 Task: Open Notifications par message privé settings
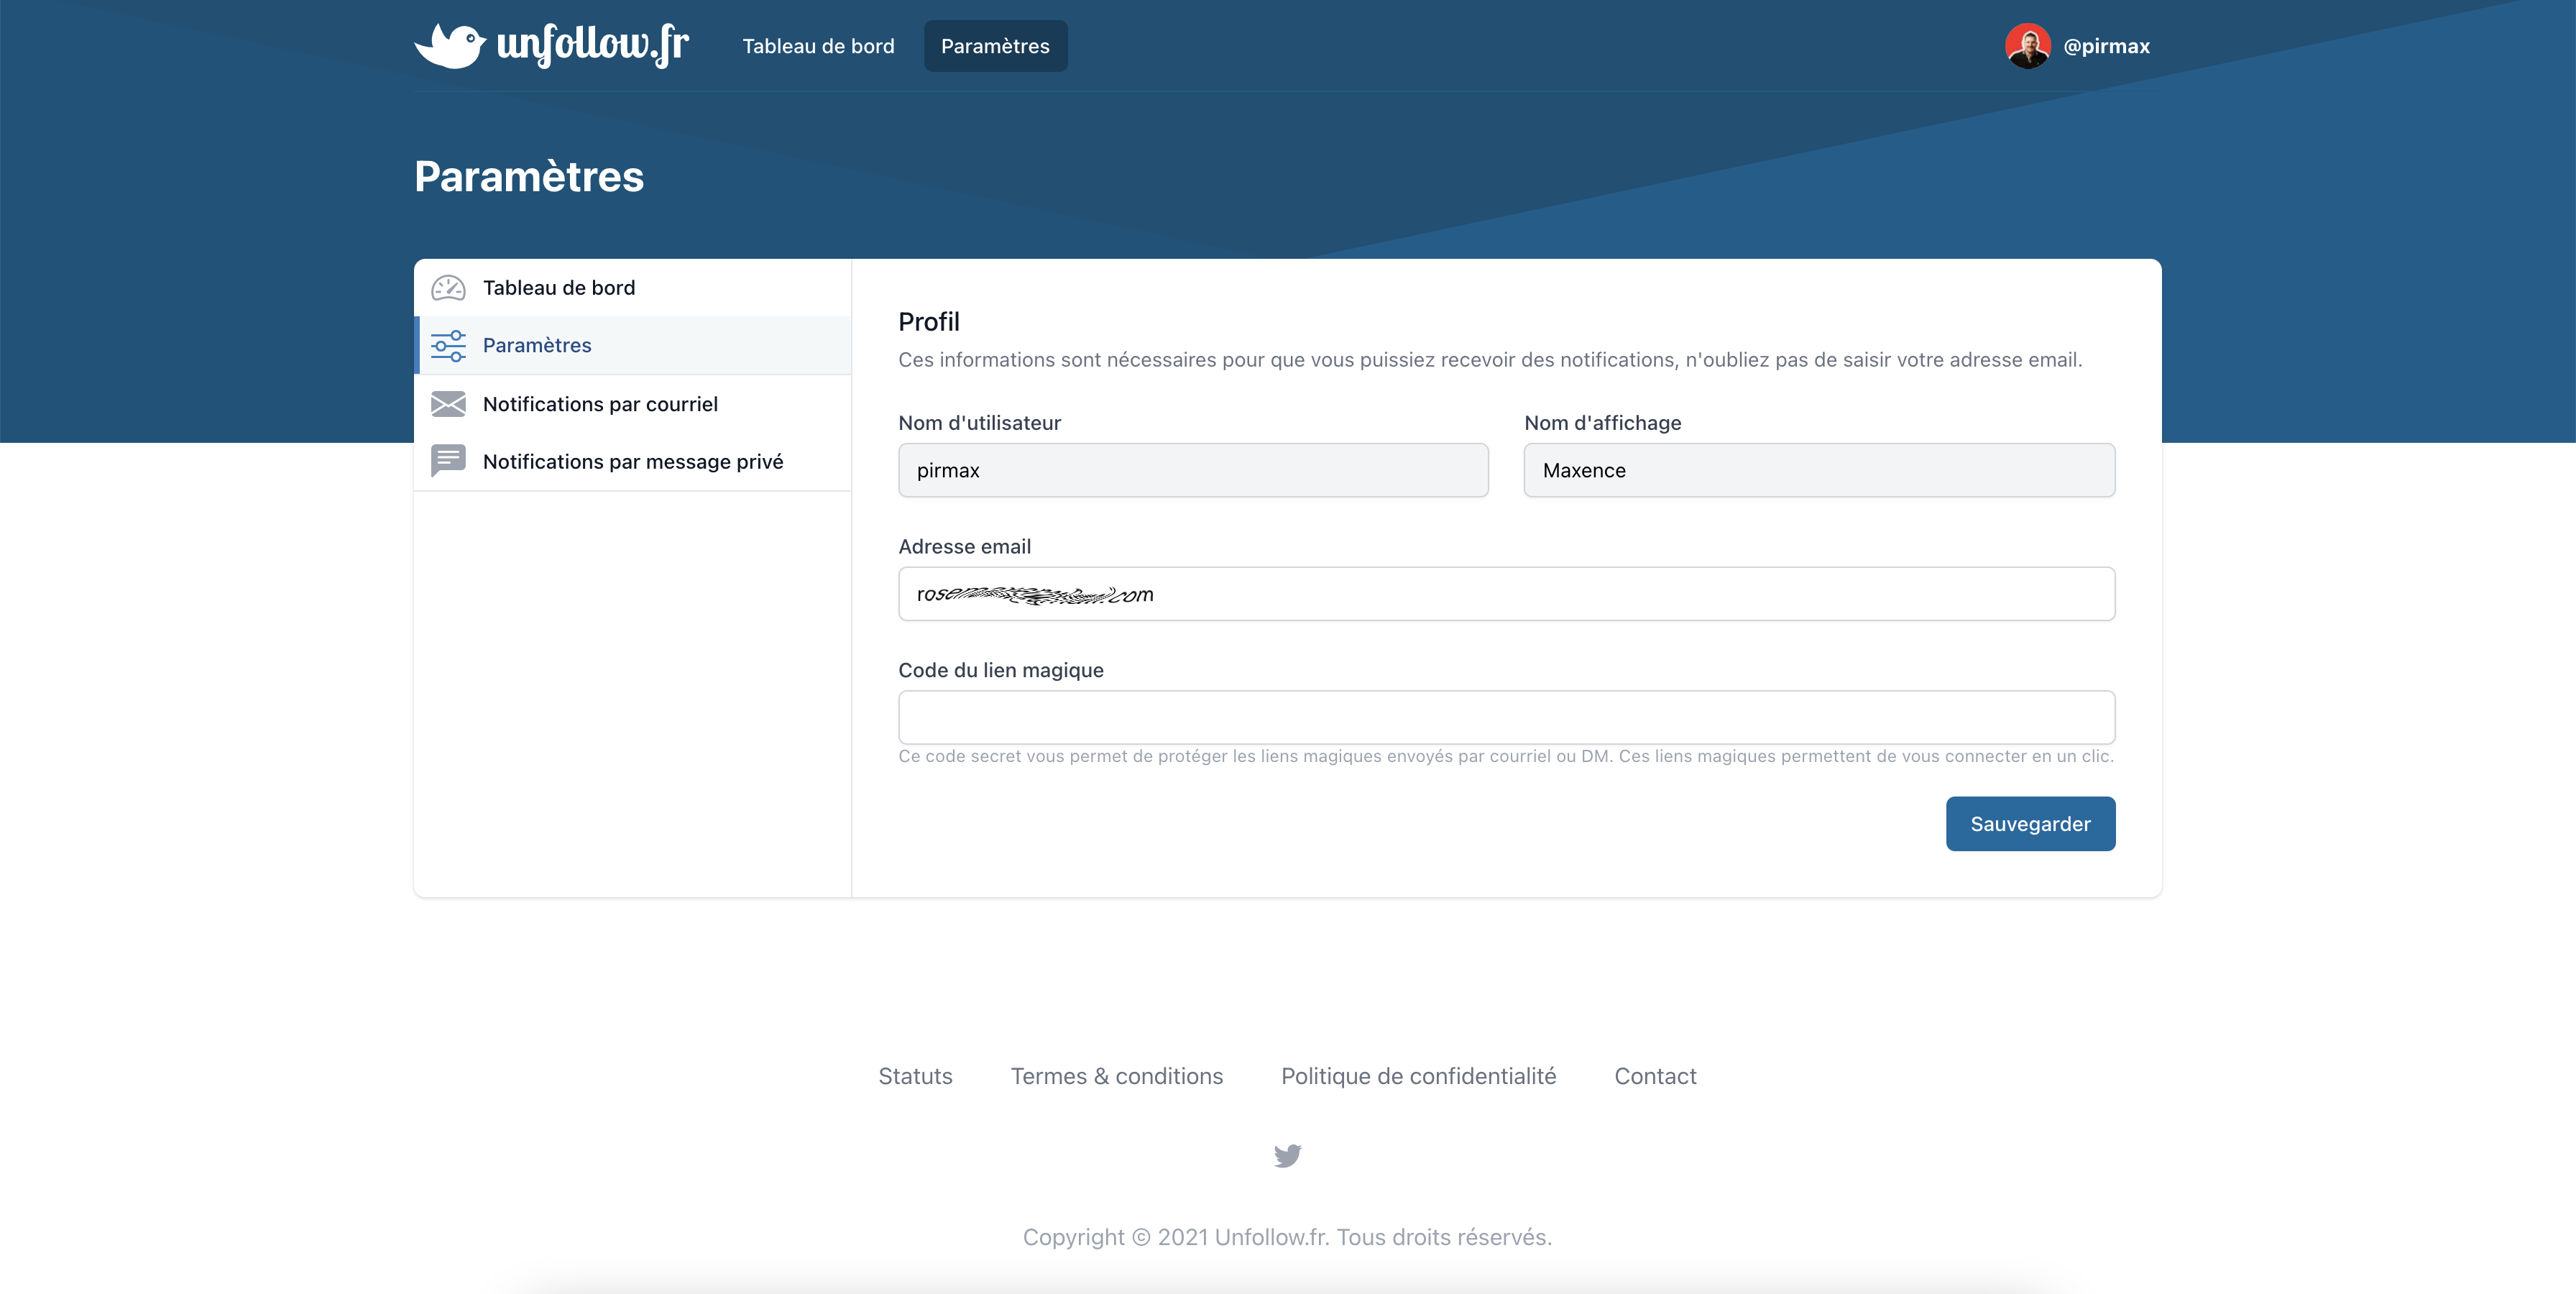click(632, 461)
